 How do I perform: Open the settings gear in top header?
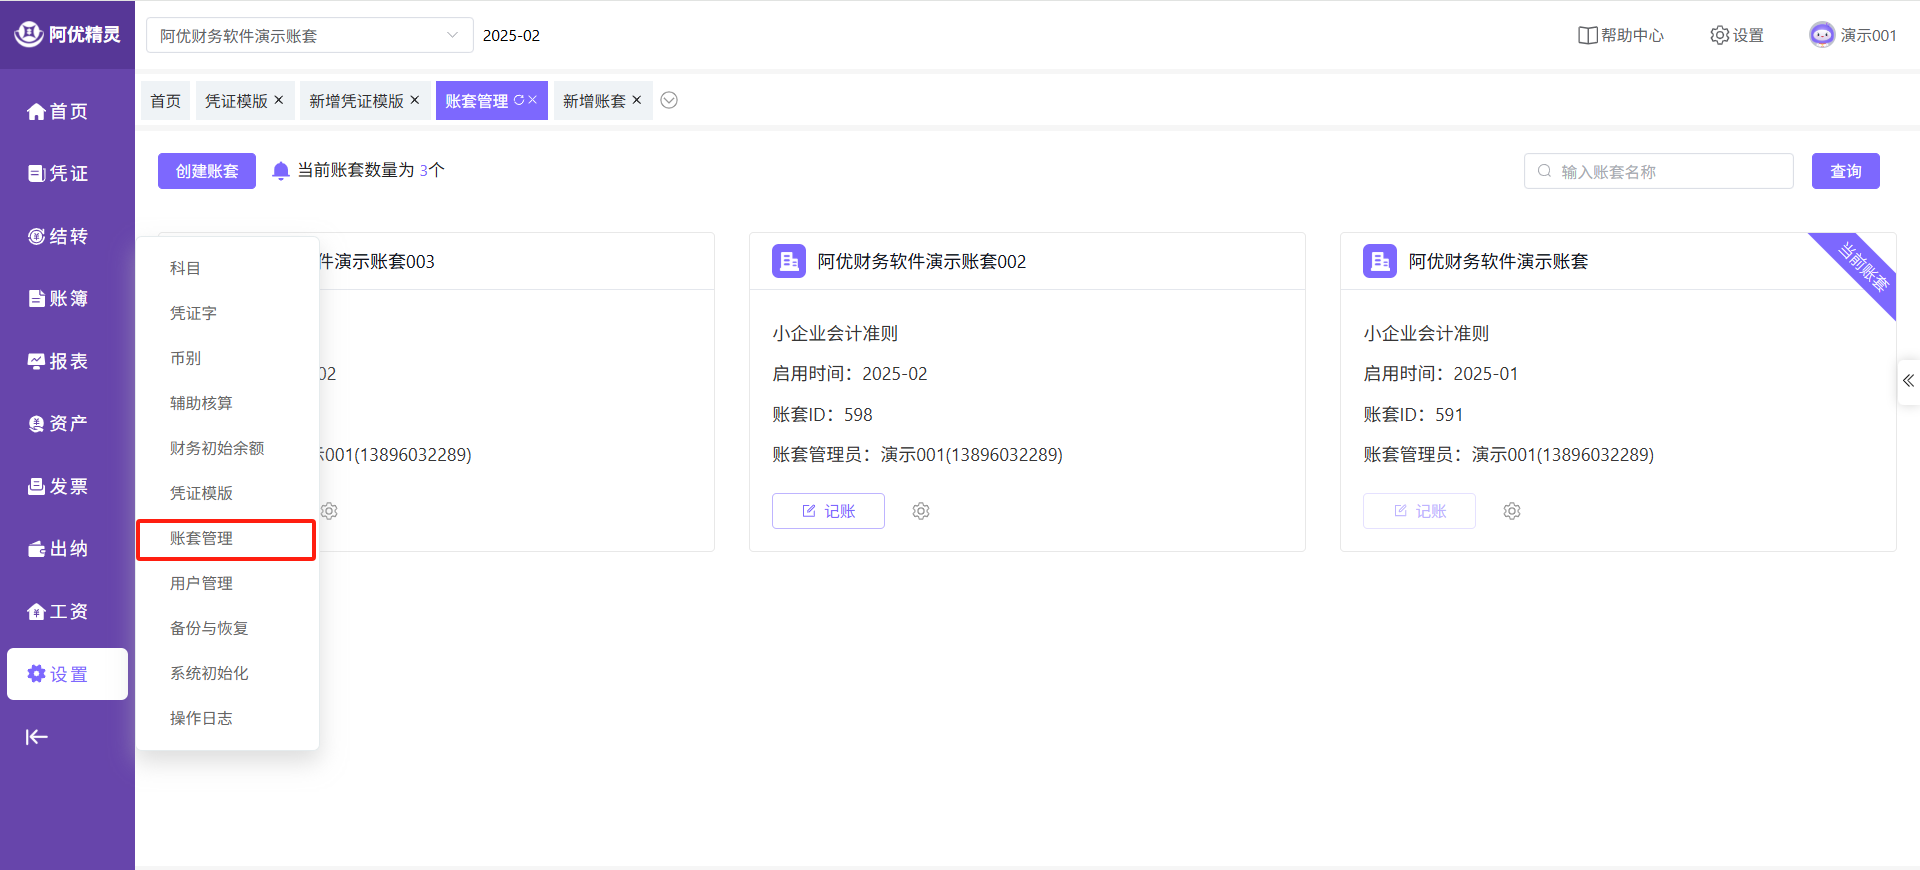[x=1719, y=35]
